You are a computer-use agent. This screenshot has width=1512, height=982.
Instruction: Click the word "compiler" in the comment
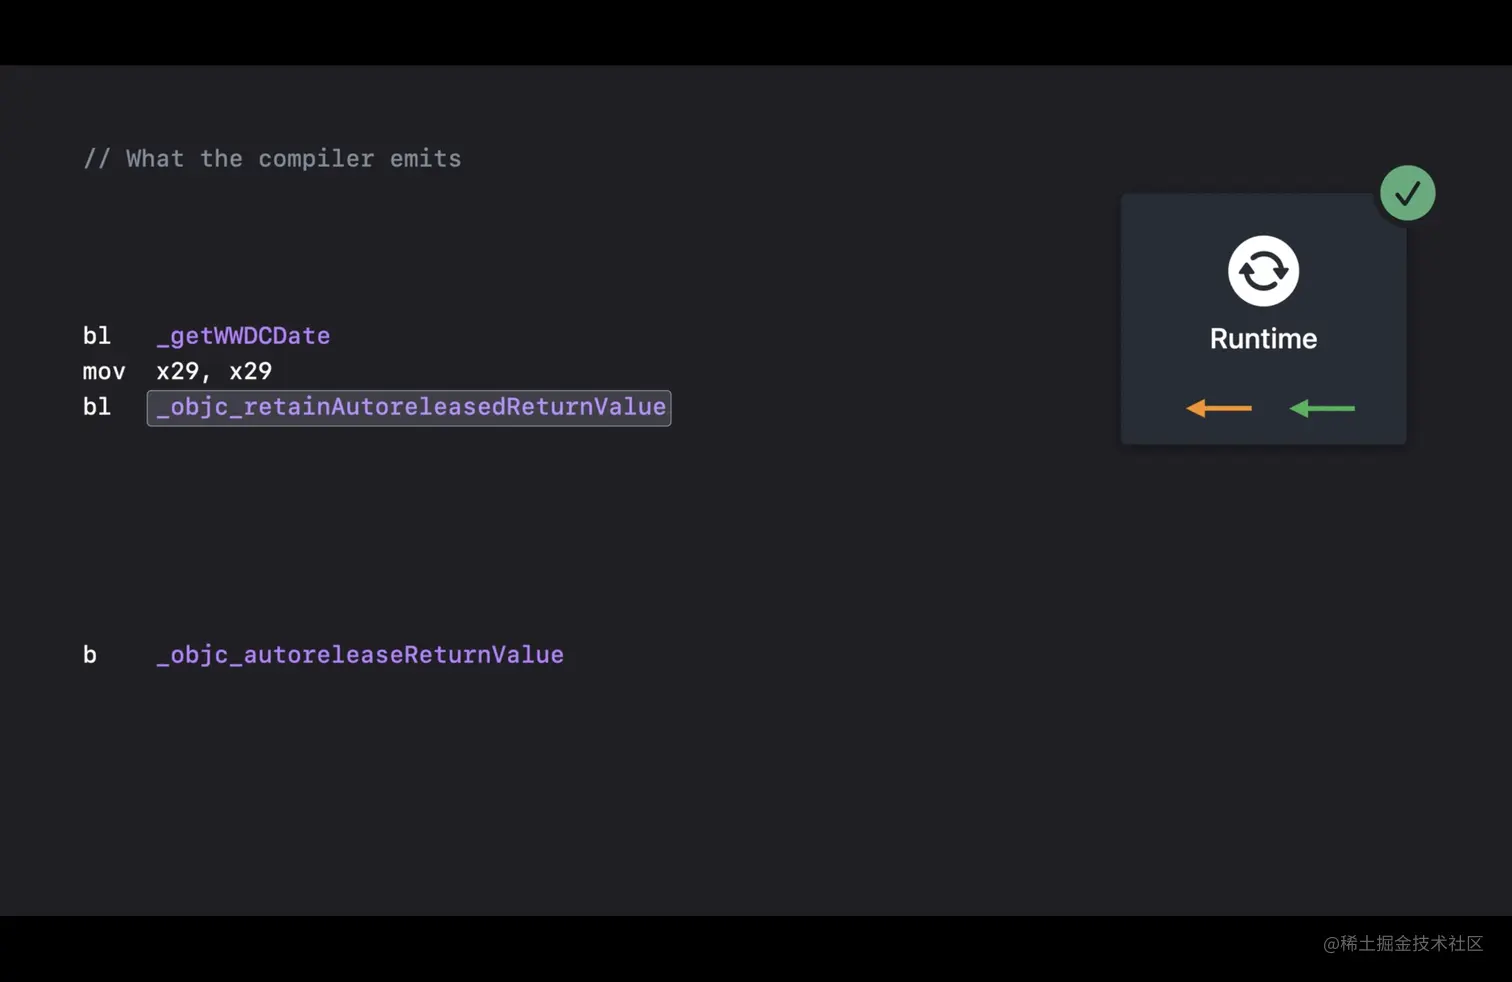(x=316, y=159)
